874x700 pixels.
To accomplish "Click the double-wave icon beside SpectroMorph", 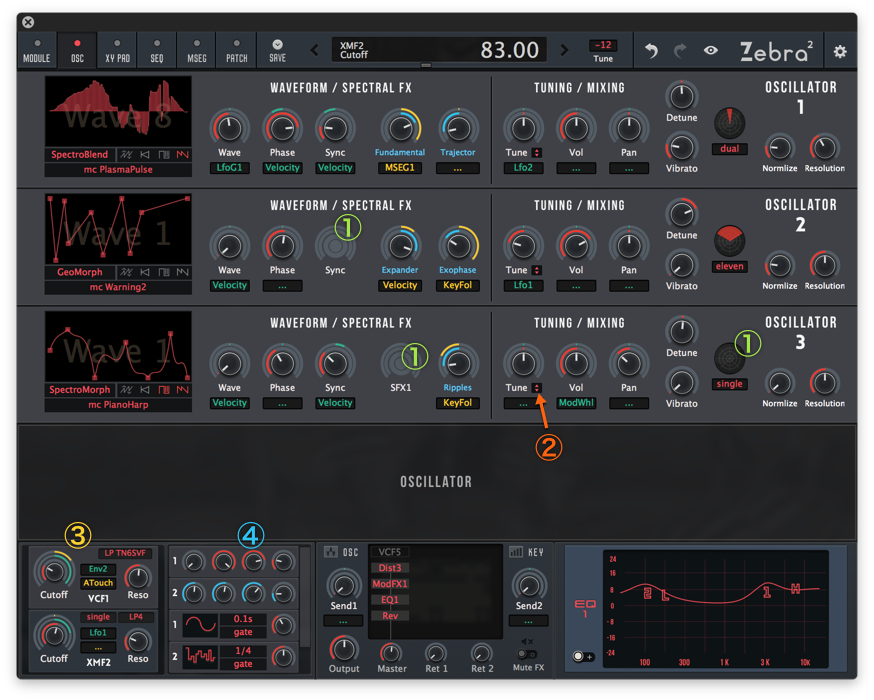I will (127, 390).
